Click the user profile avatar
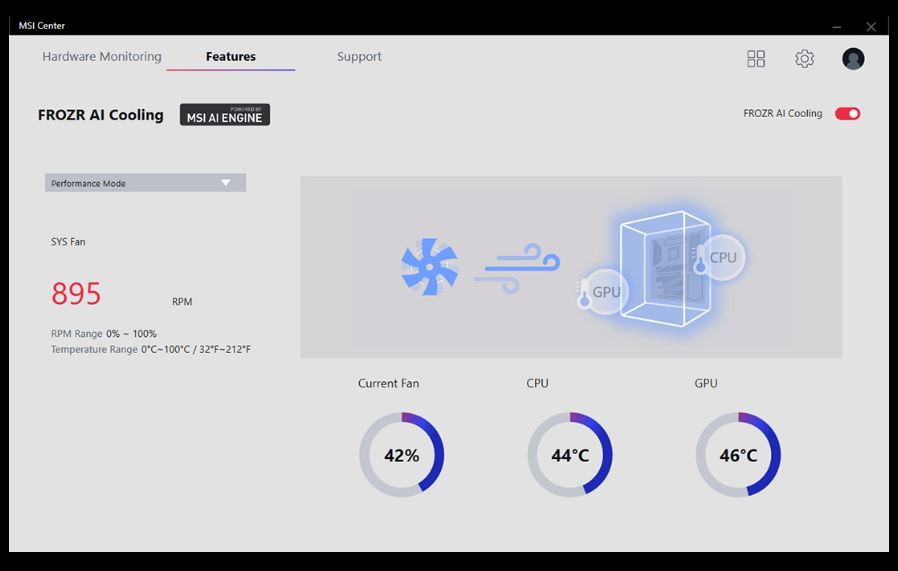This screenshot has width=898, height=571. (853, 58)
